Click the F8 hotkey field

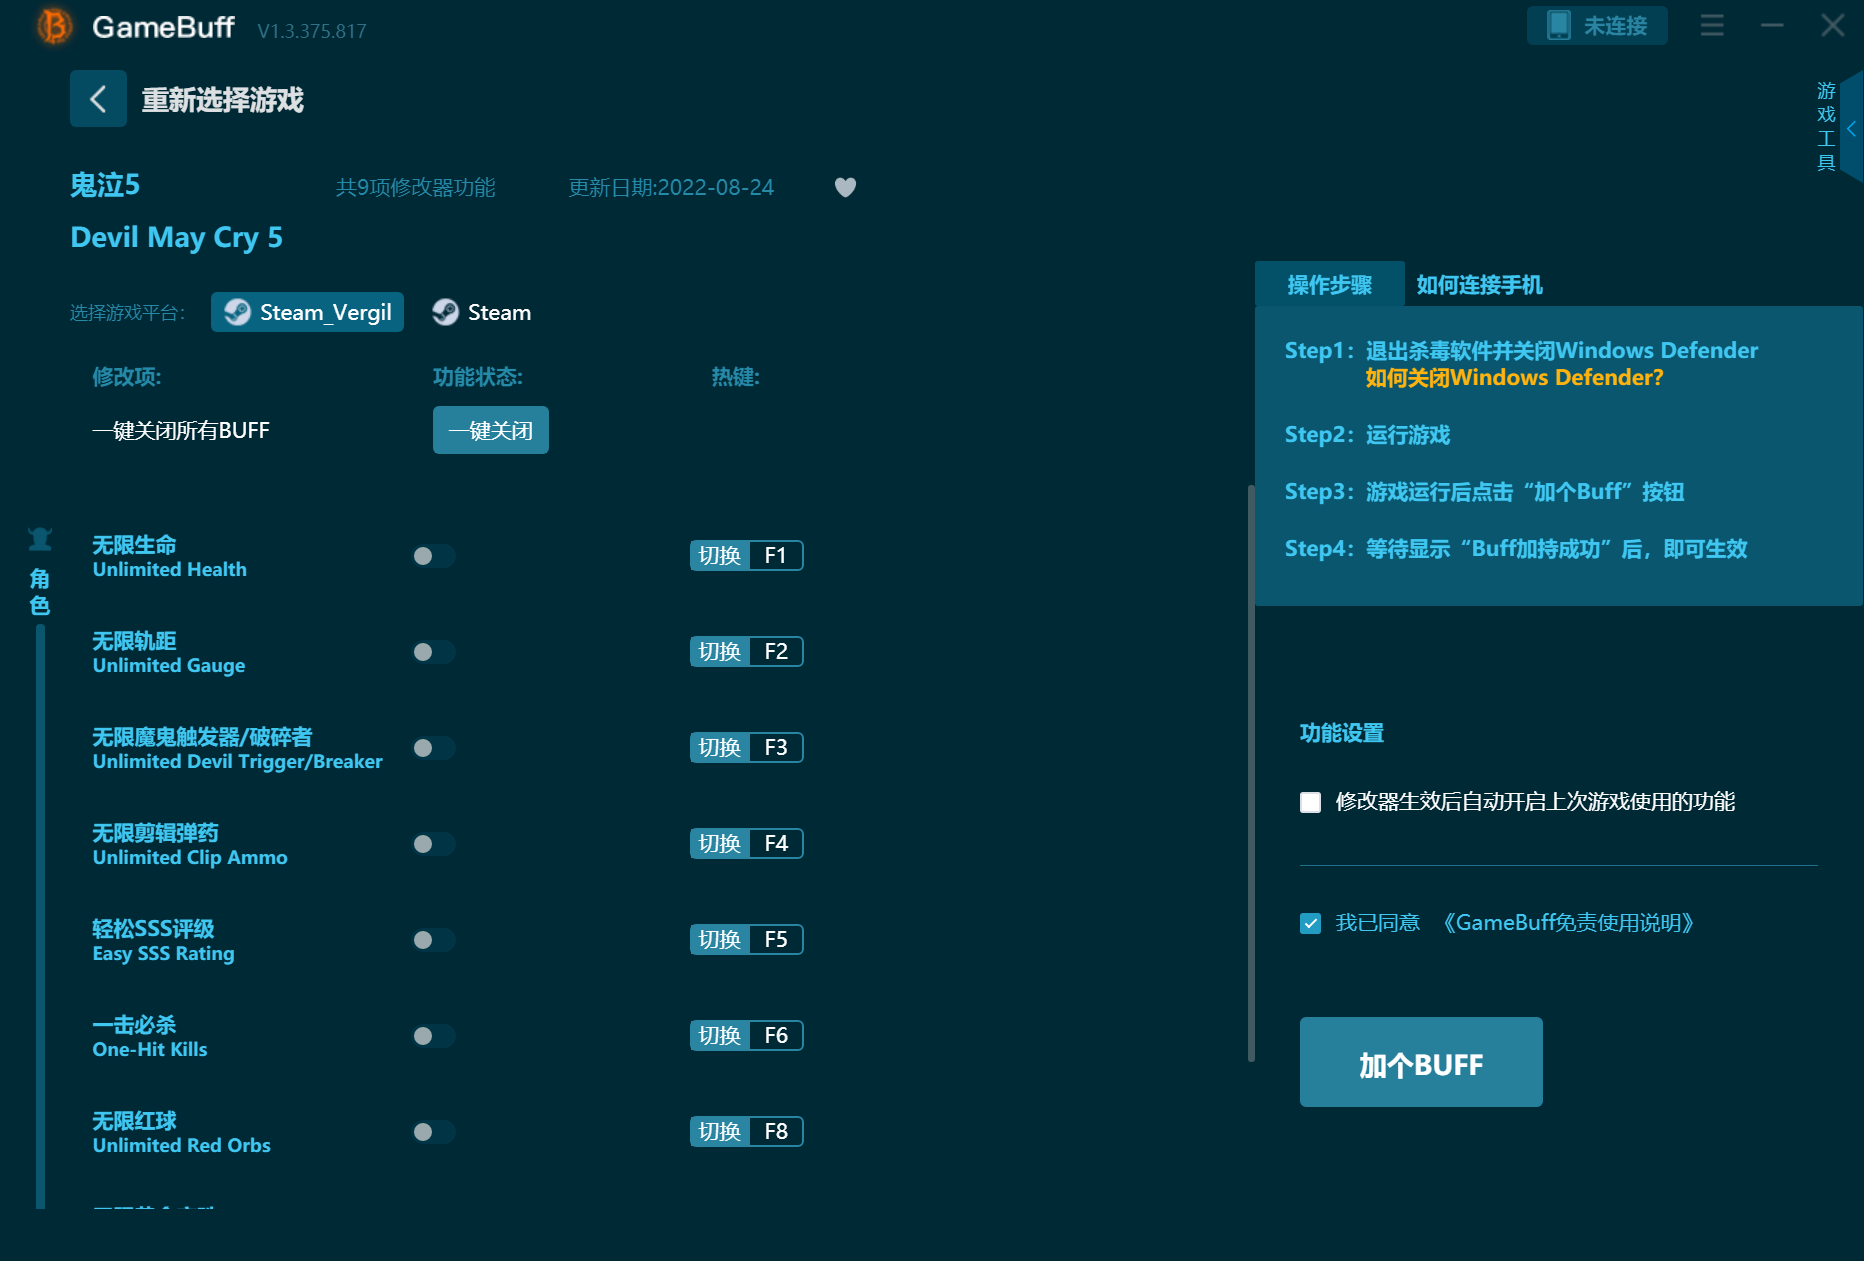point(776,1132)
